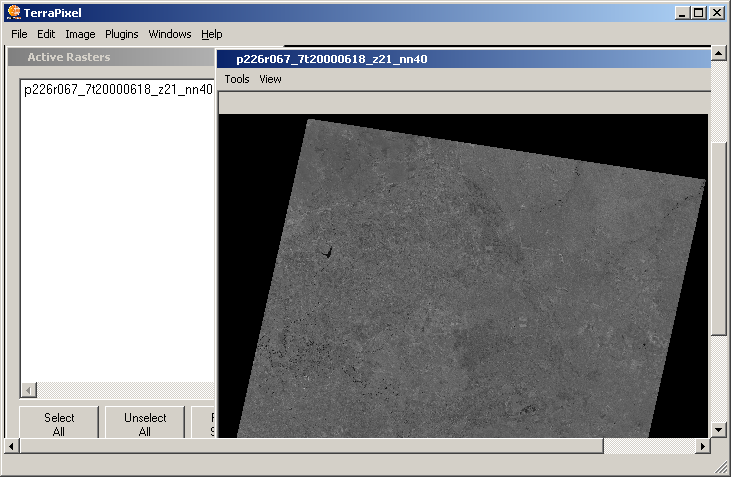Click the TerraPixel app icon in title bar
The width and height of the screenshot is (731, 477).
12,12
